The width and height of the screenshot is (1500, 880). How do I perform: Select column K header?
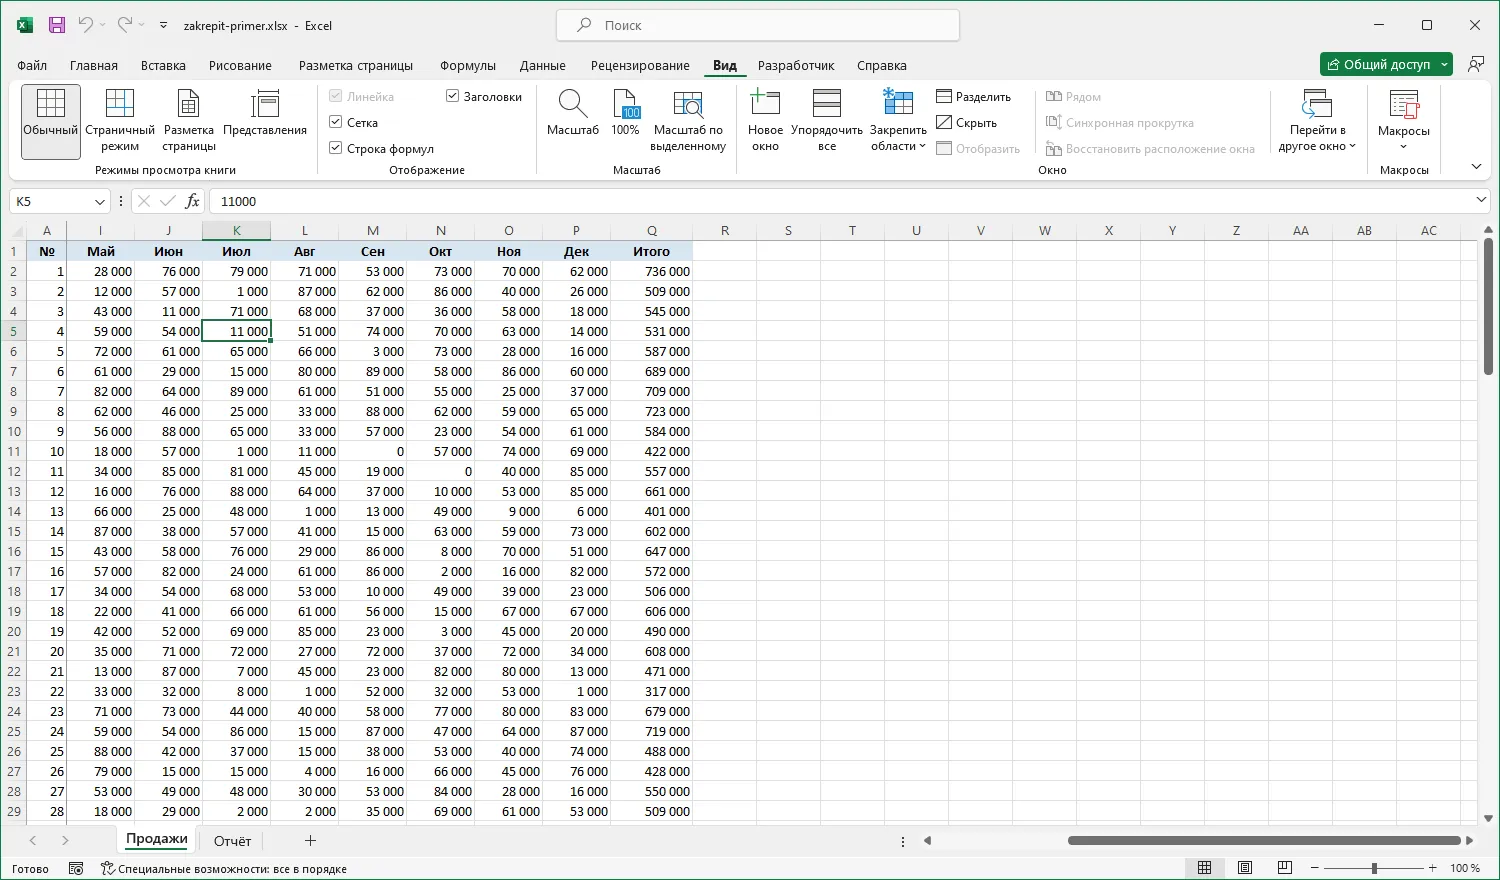[236, 231]
